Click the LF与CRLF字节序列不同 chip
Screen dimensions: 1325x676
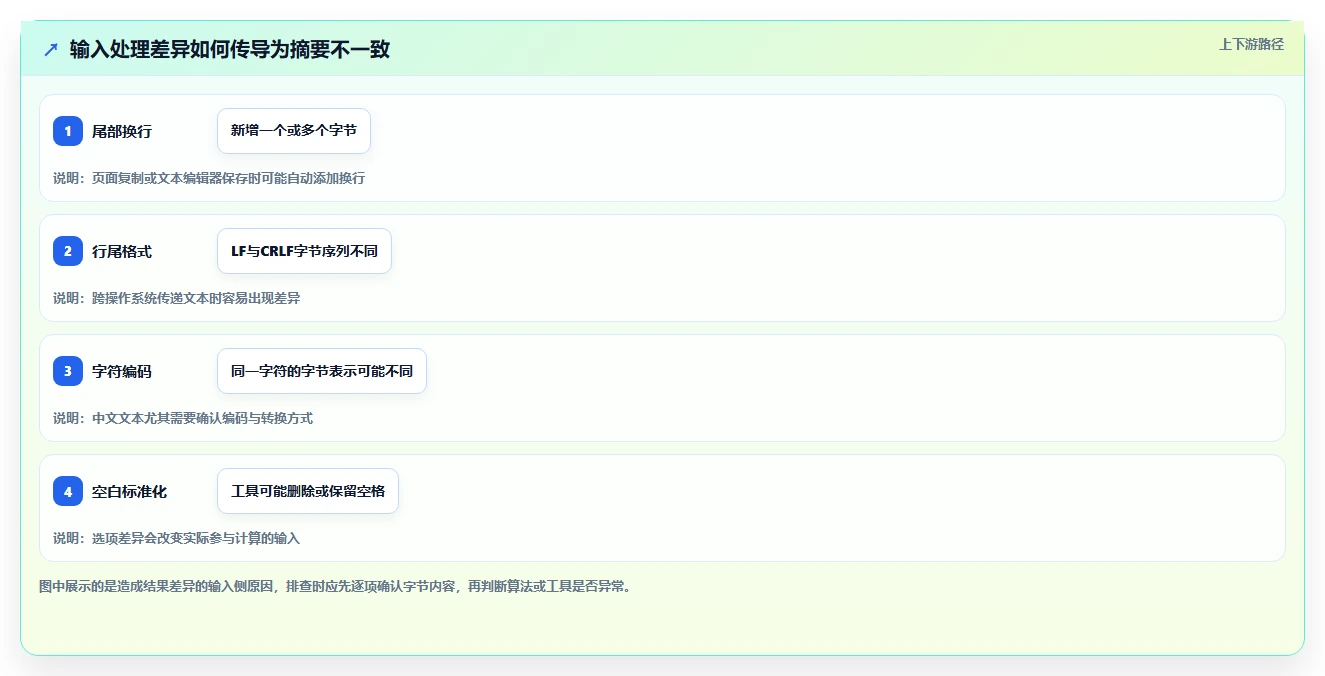pos(304,251)
